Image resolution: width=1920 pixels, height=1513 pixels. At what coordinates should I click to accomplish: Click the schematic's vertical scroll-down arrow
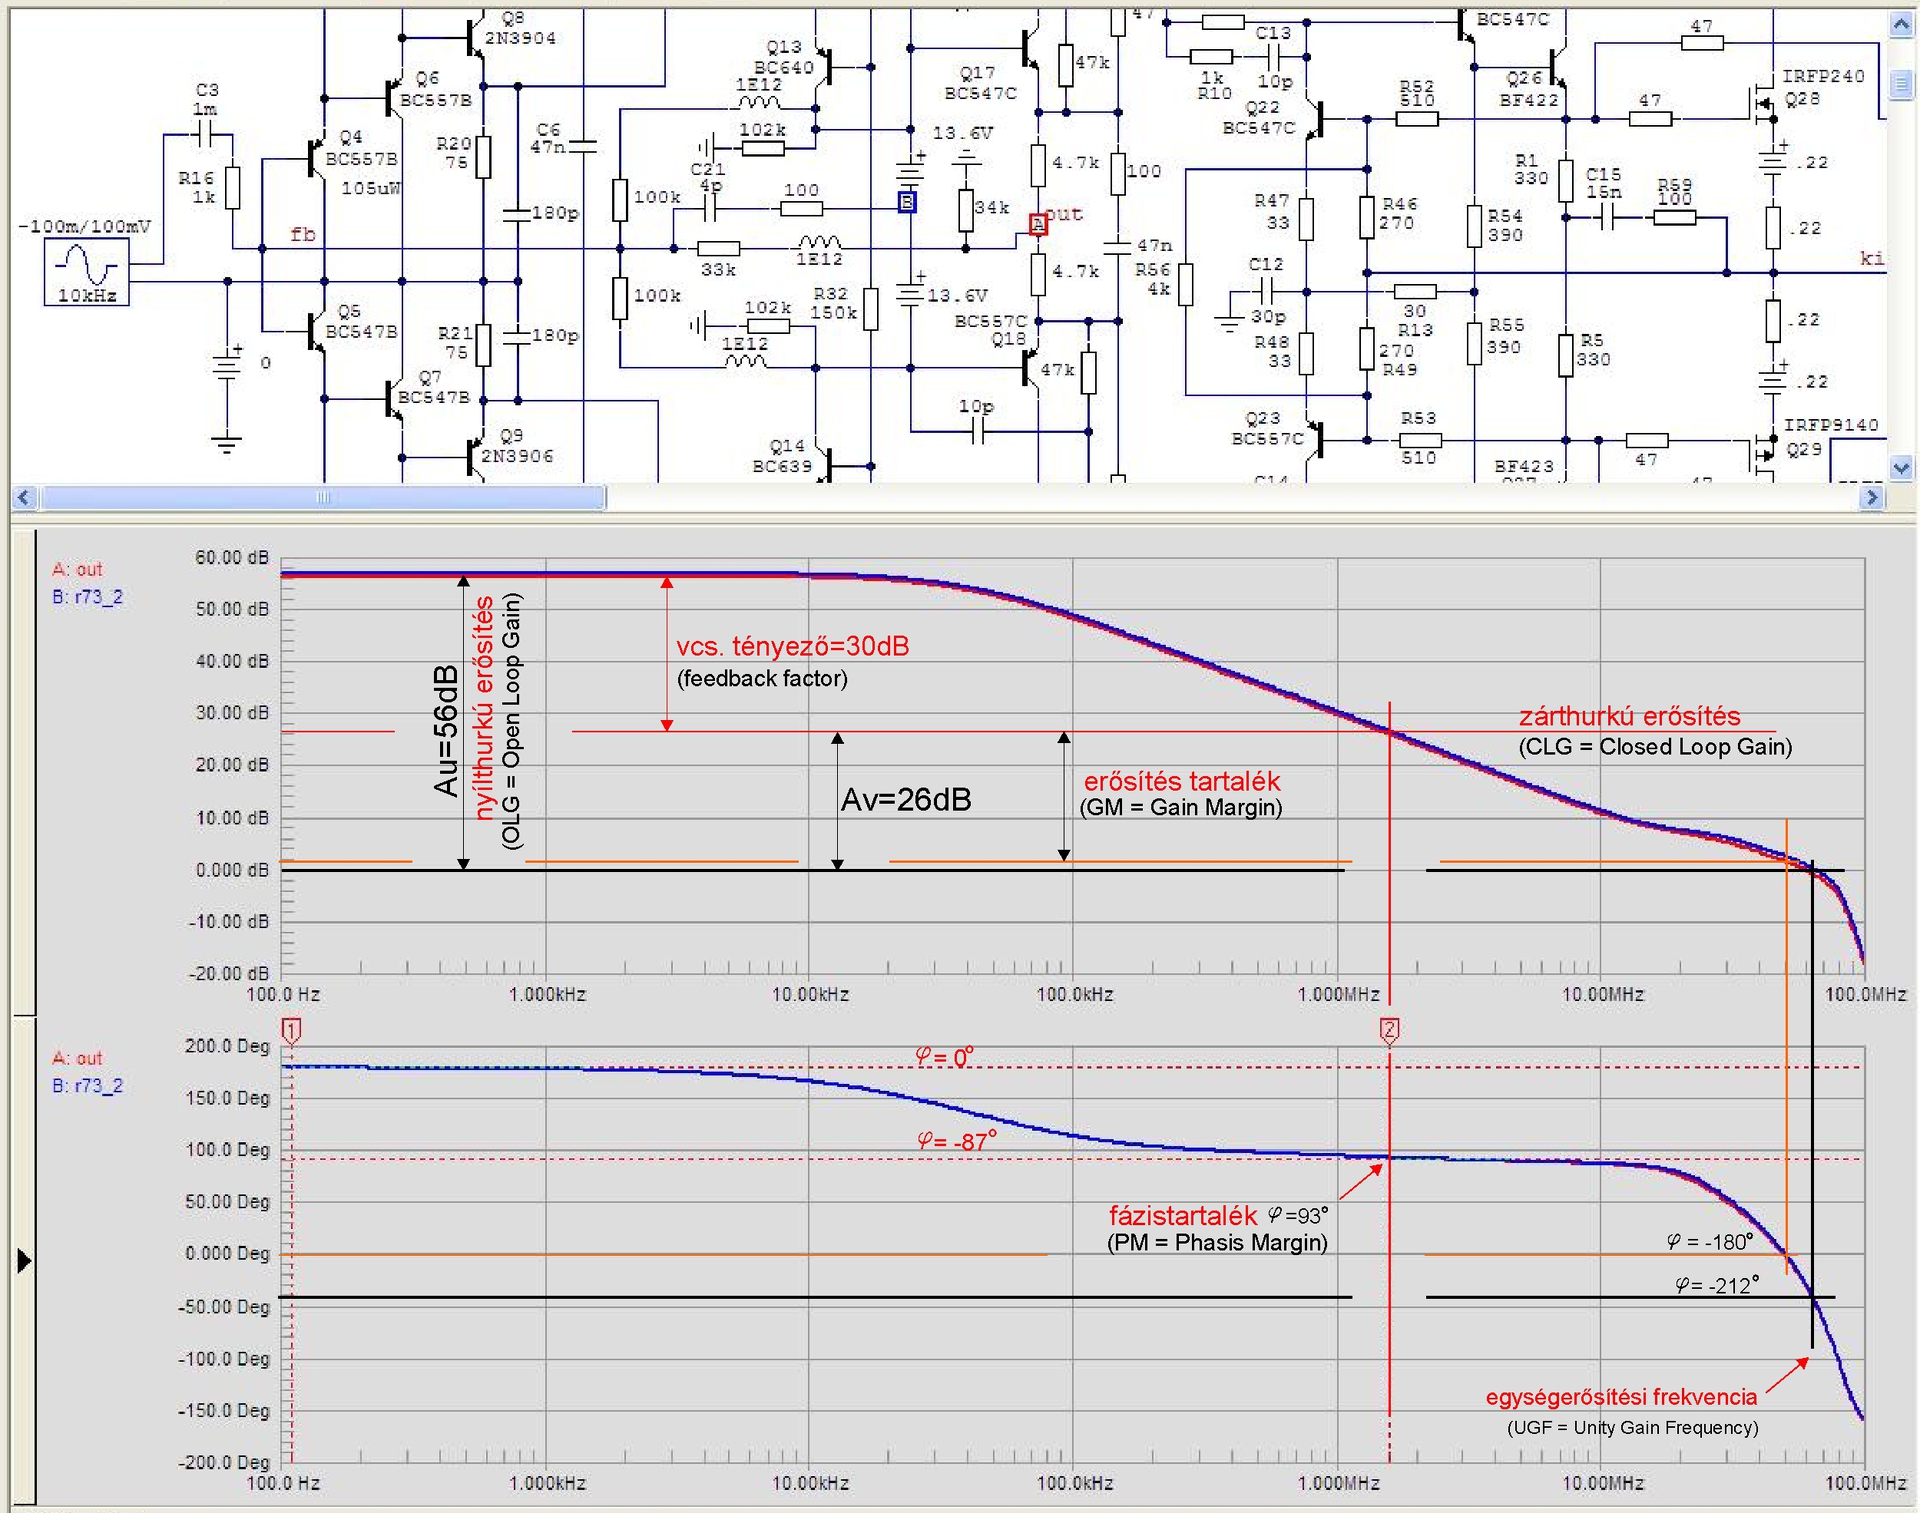click(1900, 467)
